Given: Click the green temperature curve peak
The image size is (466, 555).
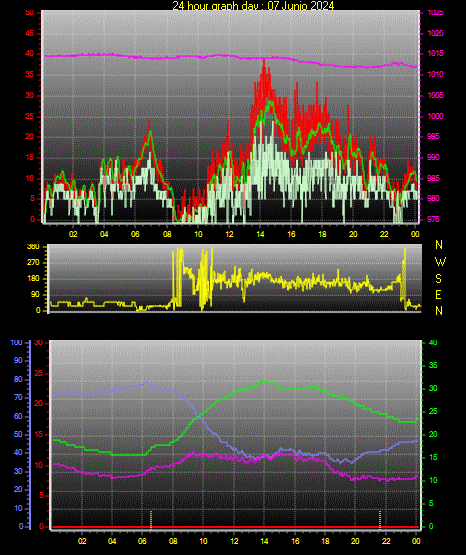Looking at the screenshot, I should click(263, 381).
